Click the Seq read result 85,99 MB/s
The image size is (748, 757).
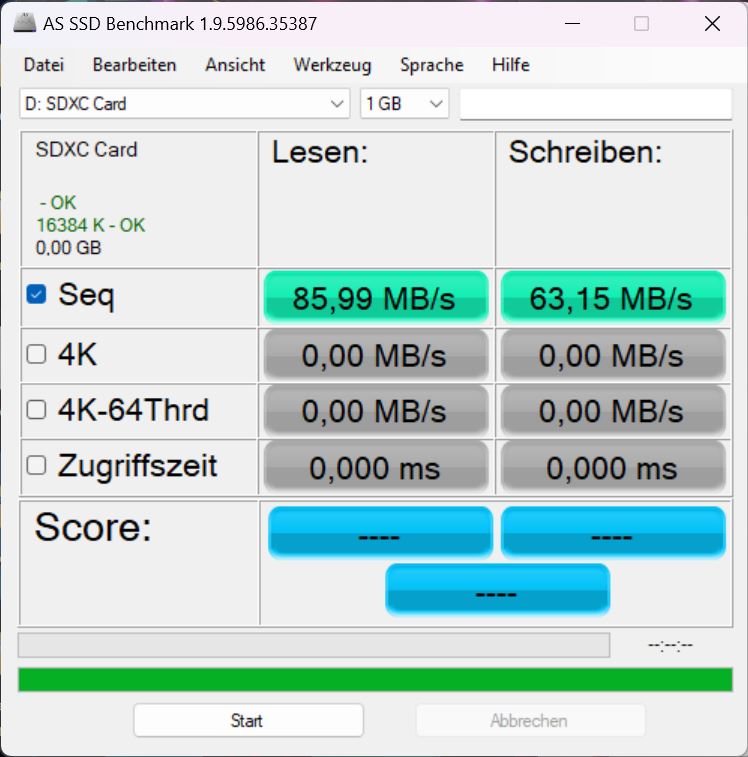[376, 297]
